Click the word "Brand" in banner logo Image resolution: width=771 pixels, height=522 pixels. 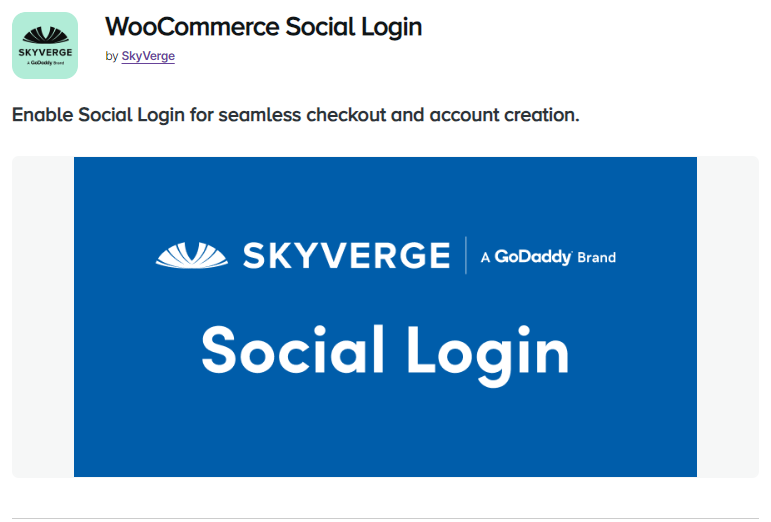coord(596,258)
